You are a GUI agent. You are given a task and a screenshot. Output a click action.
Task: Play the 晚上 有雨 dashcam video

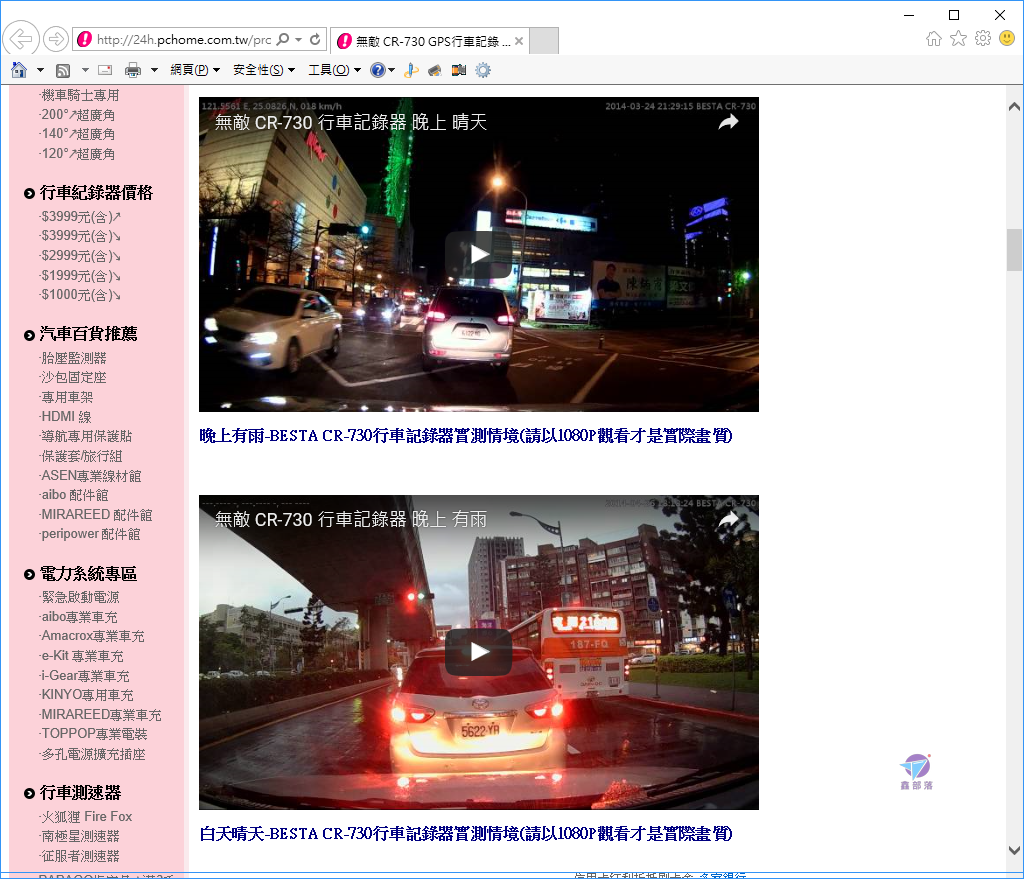tap(479, 652)
